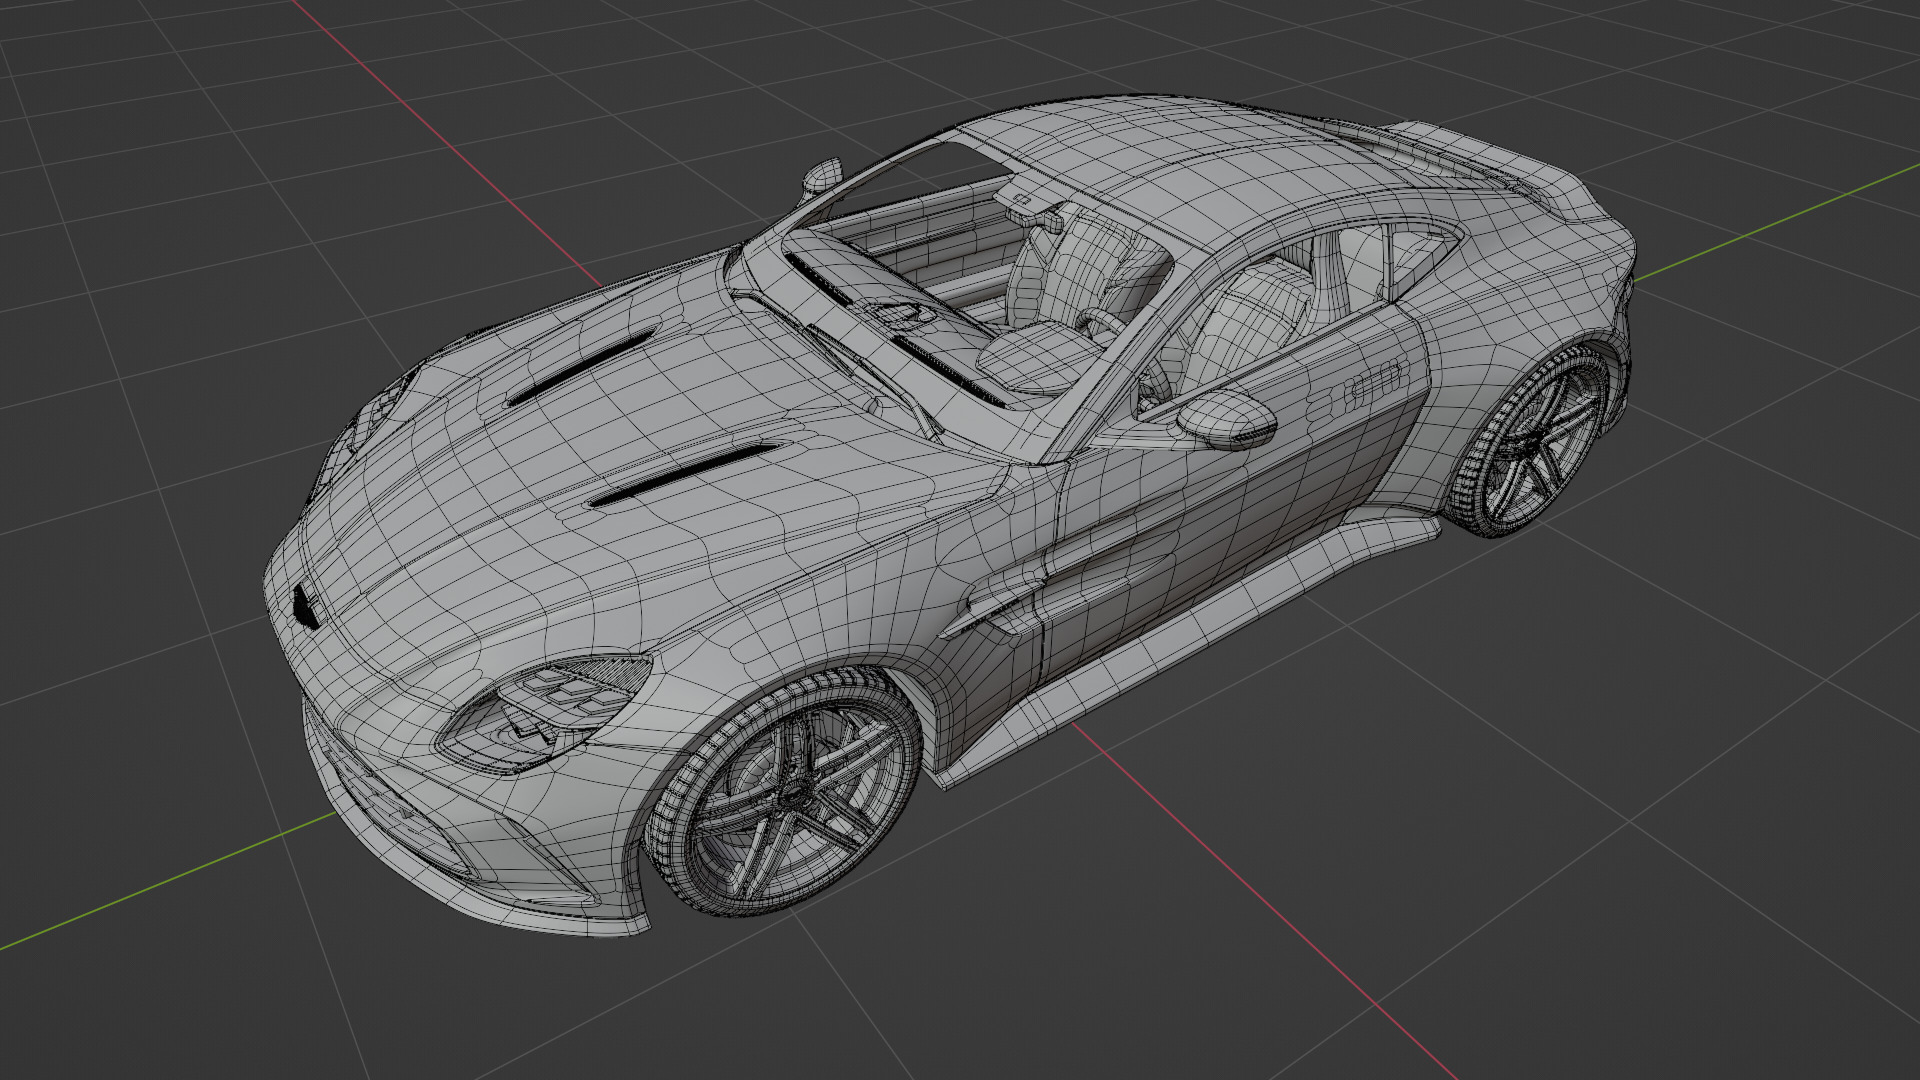Click the far-side door mirror near the windshield

click(x=823, y=177)
